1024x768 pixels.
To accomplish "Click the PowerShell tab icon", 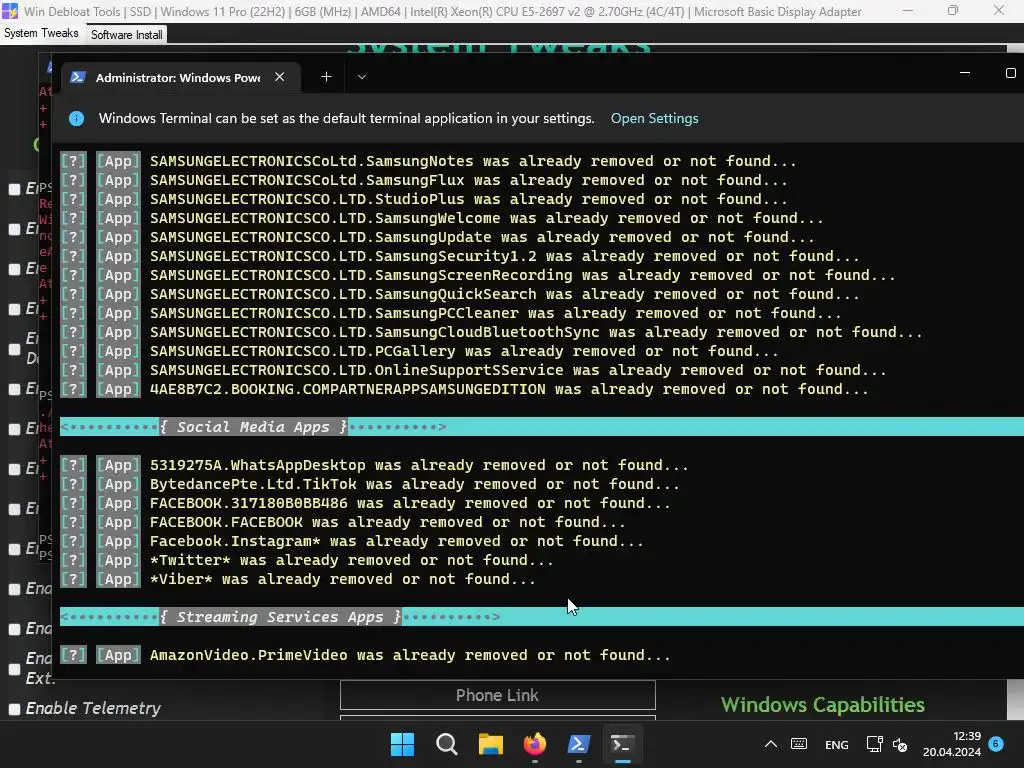I will pyautogui.click(x=78, y=77).
